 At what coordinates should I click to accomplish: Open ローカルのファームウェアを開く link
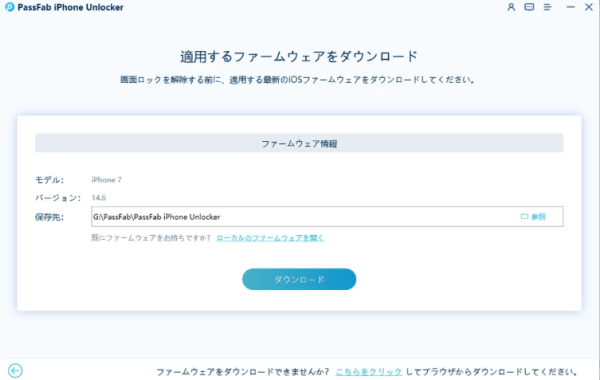270,238
